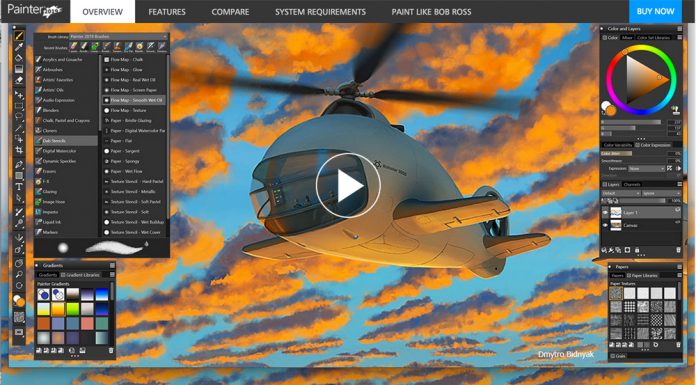Switch to the Channels tab
696x385 pixels.
point(632,184)
